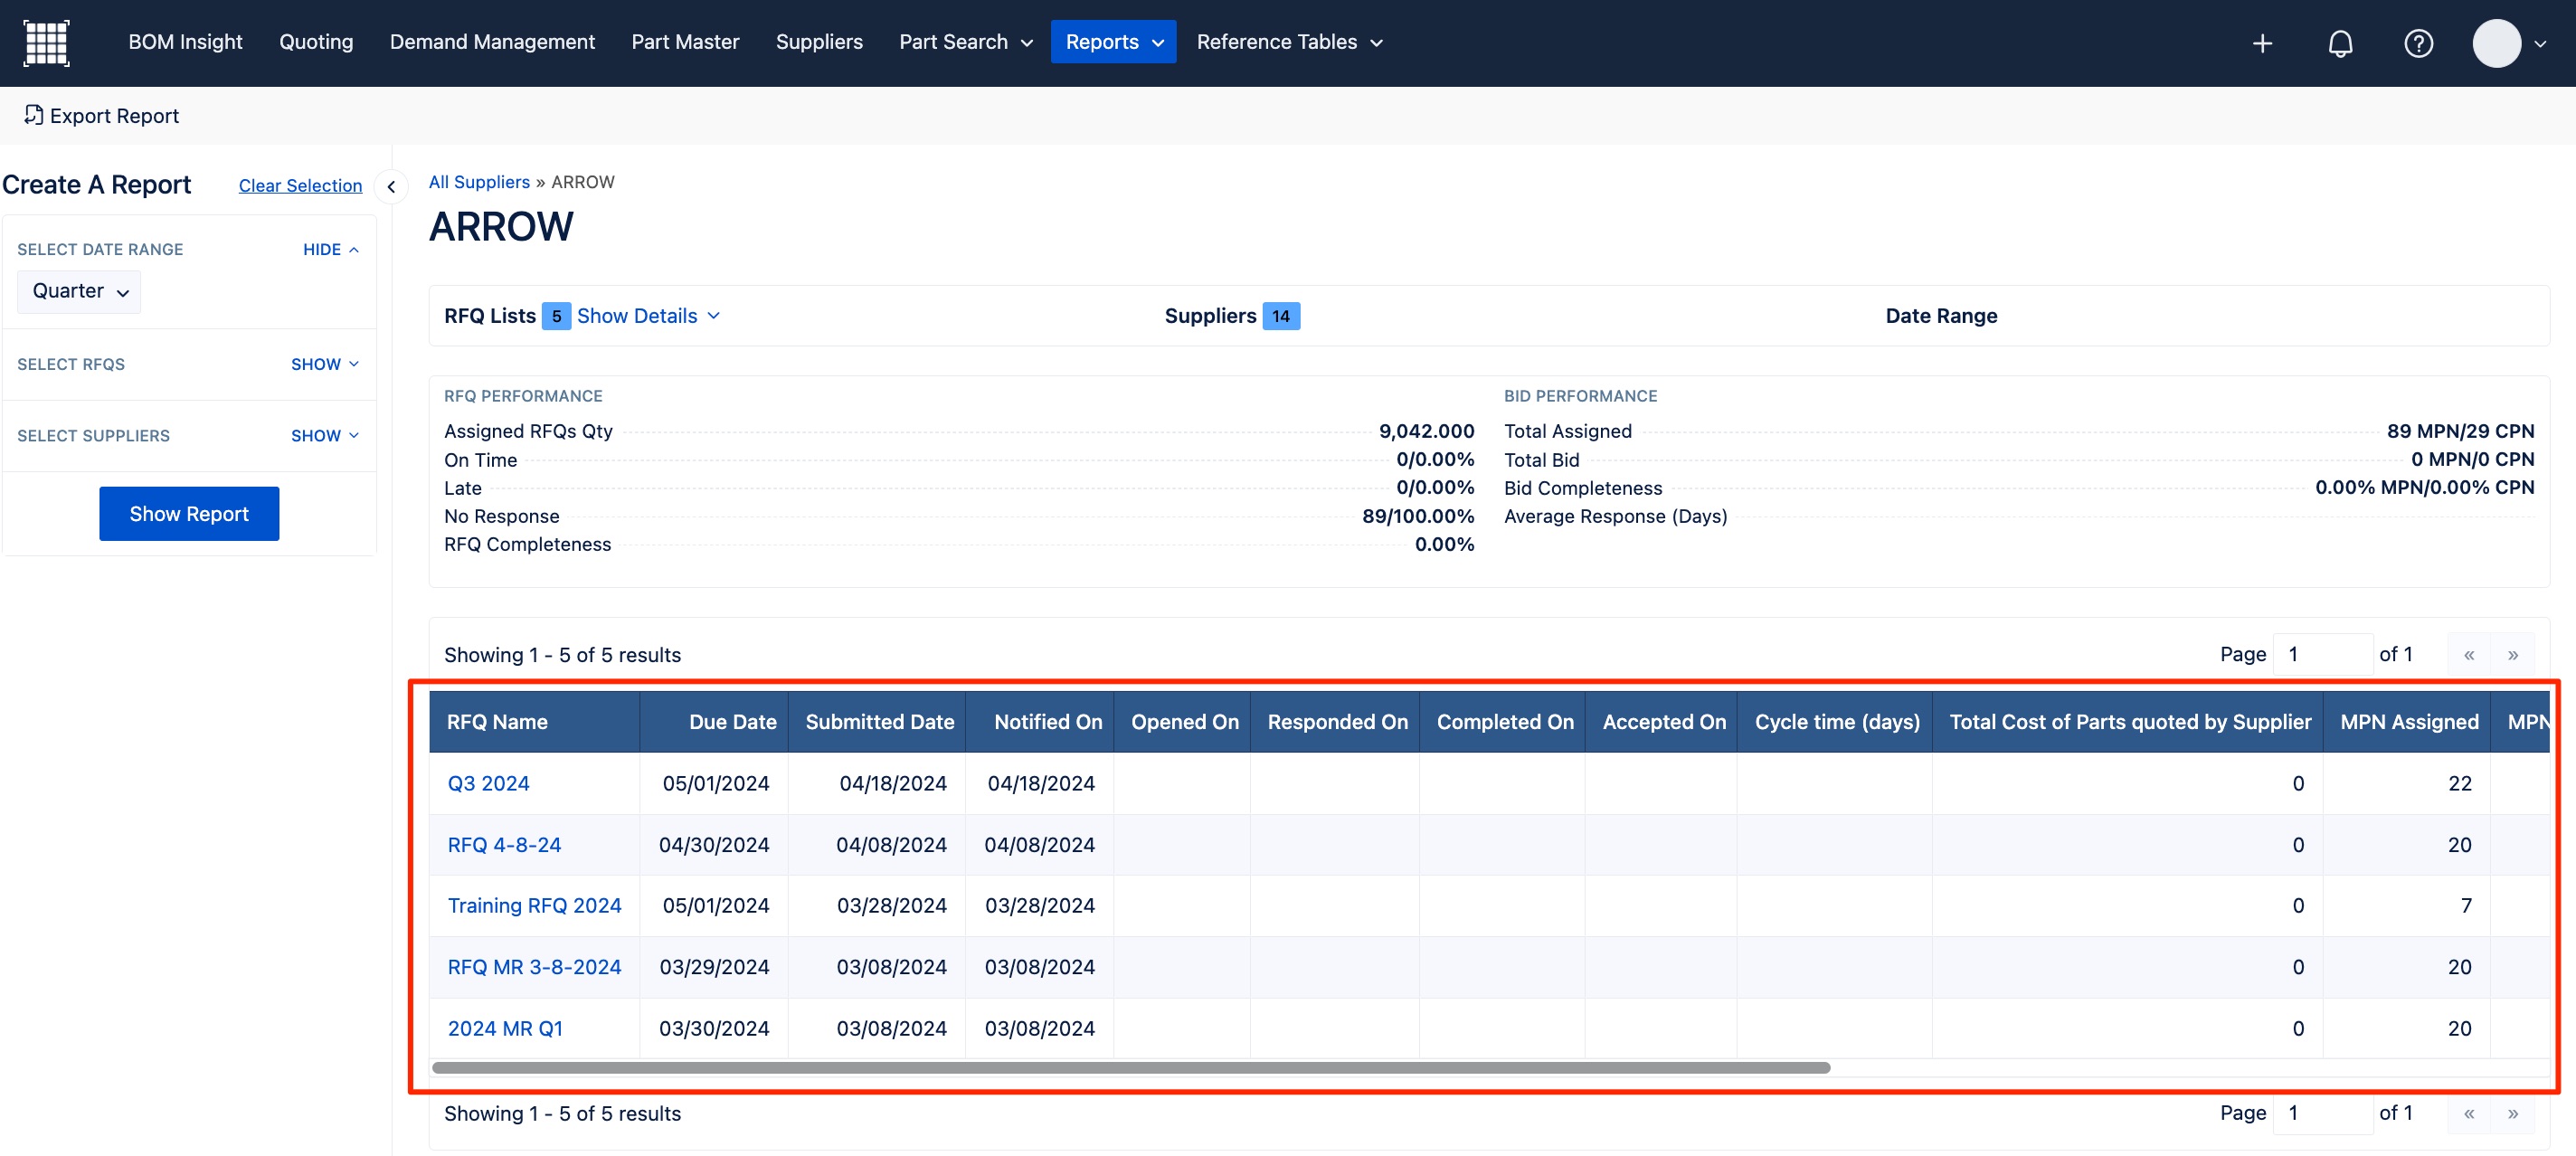Click Export Report button

tap(101, 116)
